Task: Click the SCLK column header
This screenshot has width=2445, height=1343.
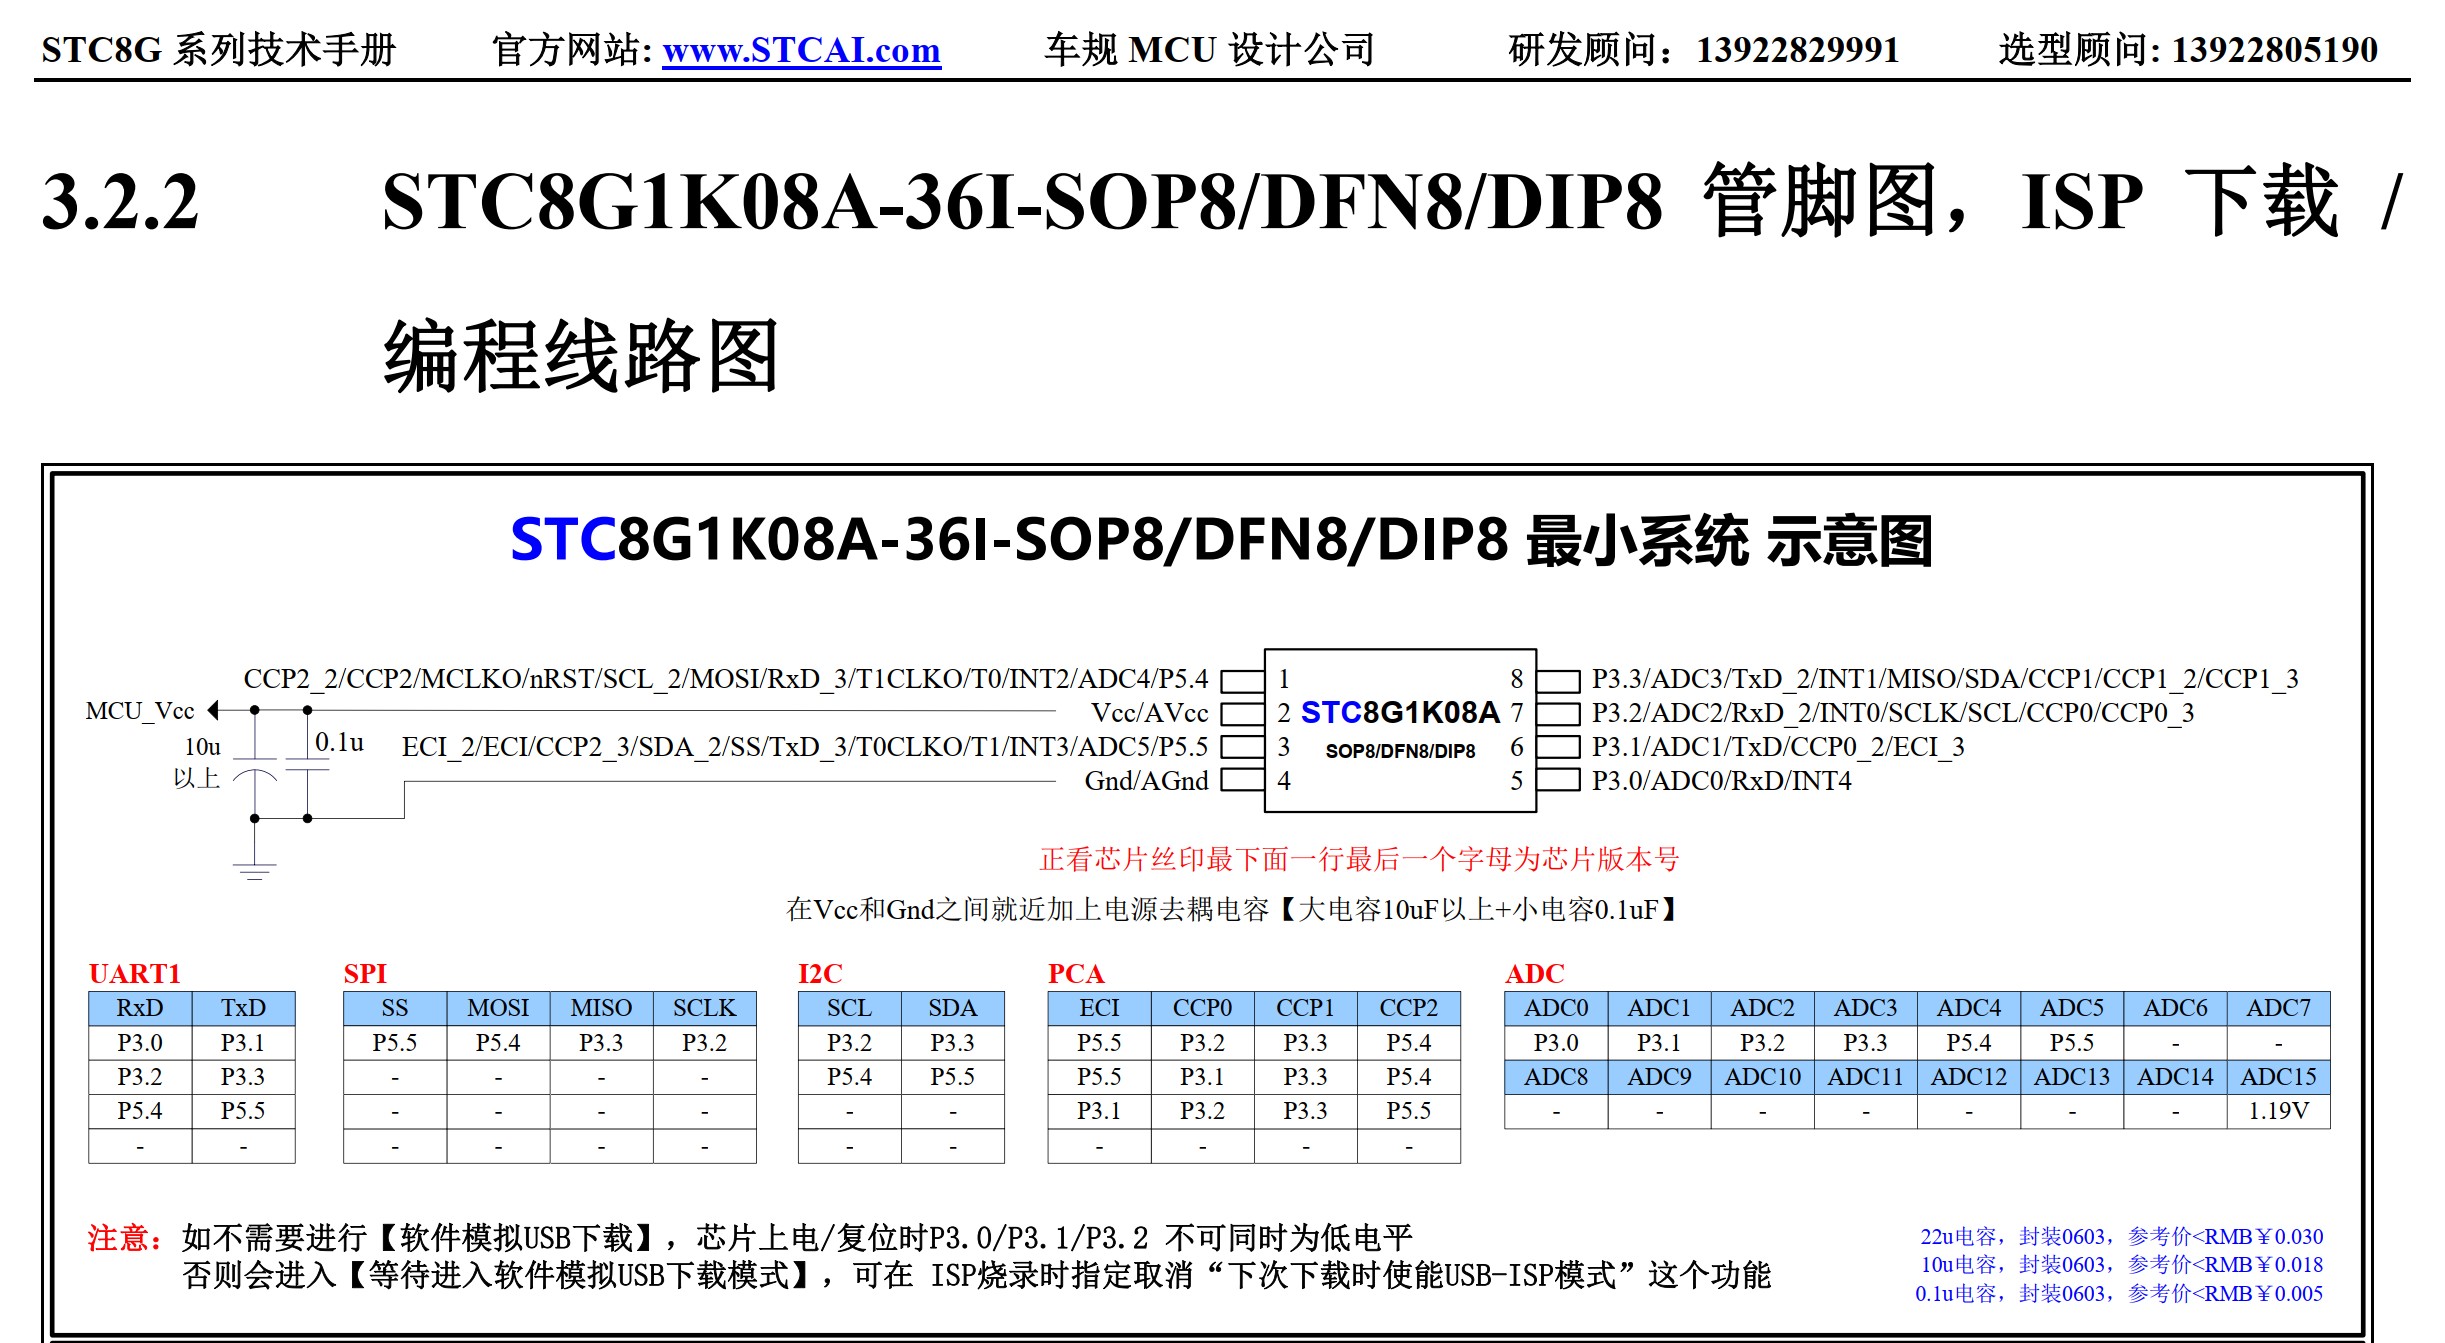Action: tap(704, 1008)
